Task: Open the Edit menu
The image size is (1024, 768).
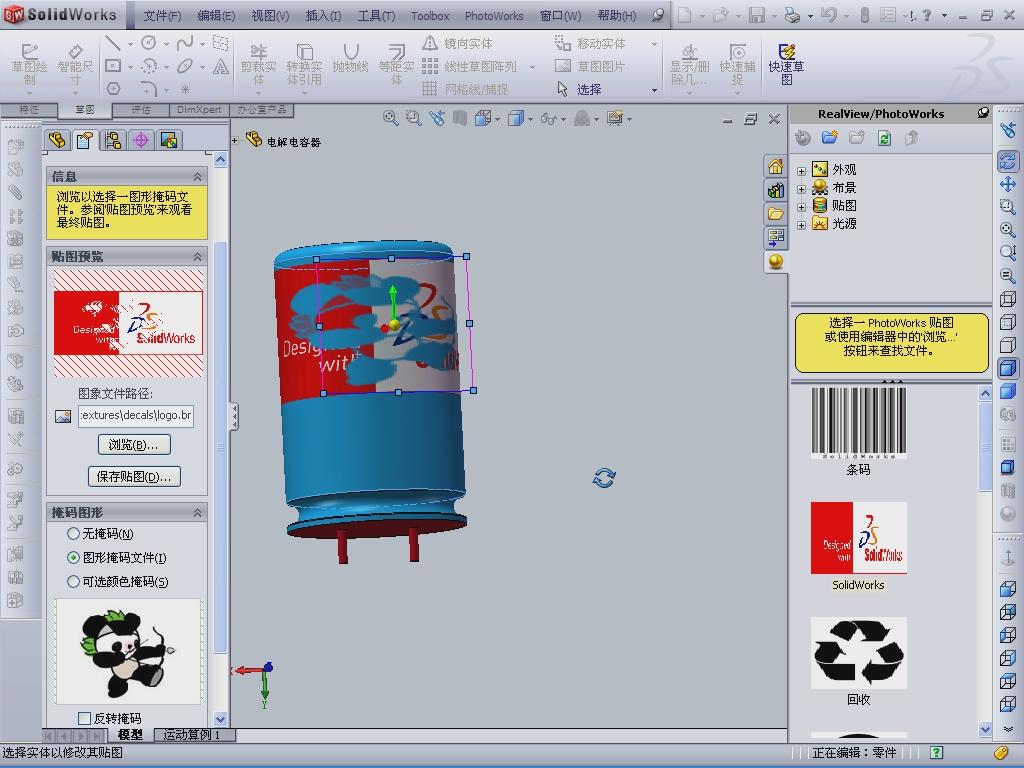Action: coord(216,16)
